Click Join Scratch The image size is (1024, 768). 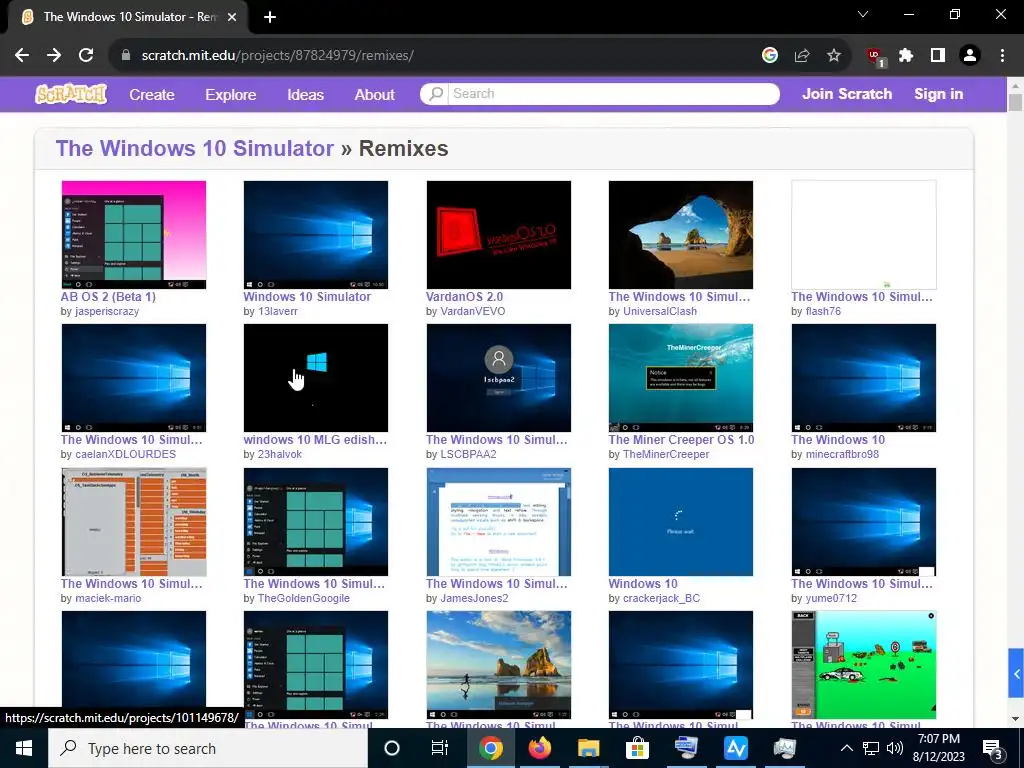(x=847, y=94)
